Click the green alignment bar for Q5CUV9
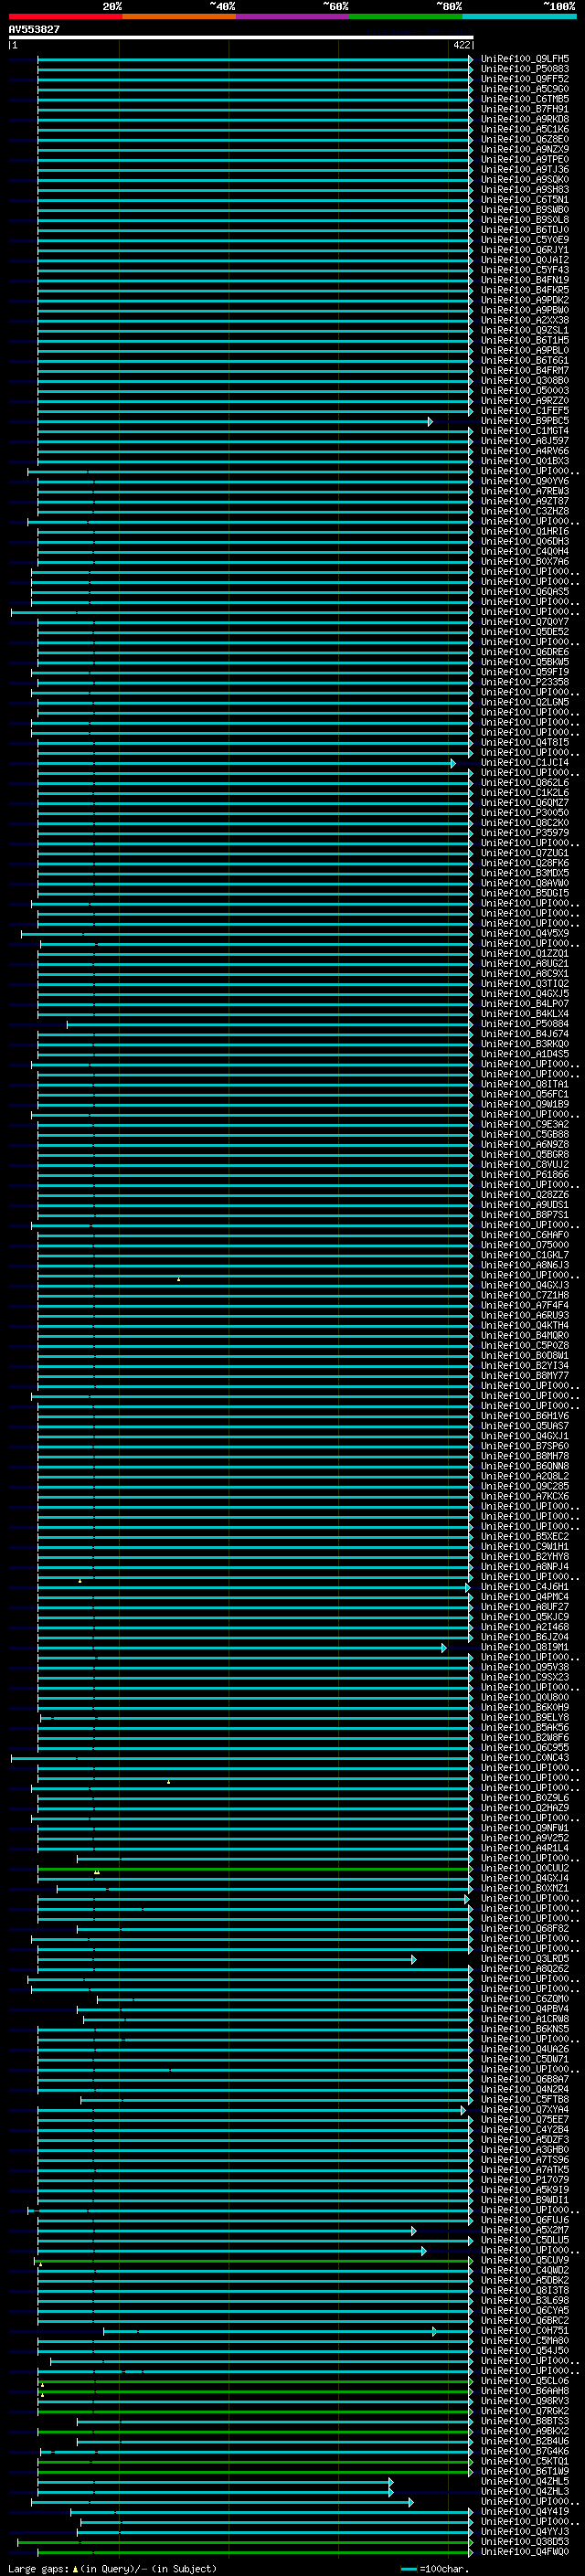Screen dimensions: 585x2576 pyautogui.click(x=253, y=2261)
